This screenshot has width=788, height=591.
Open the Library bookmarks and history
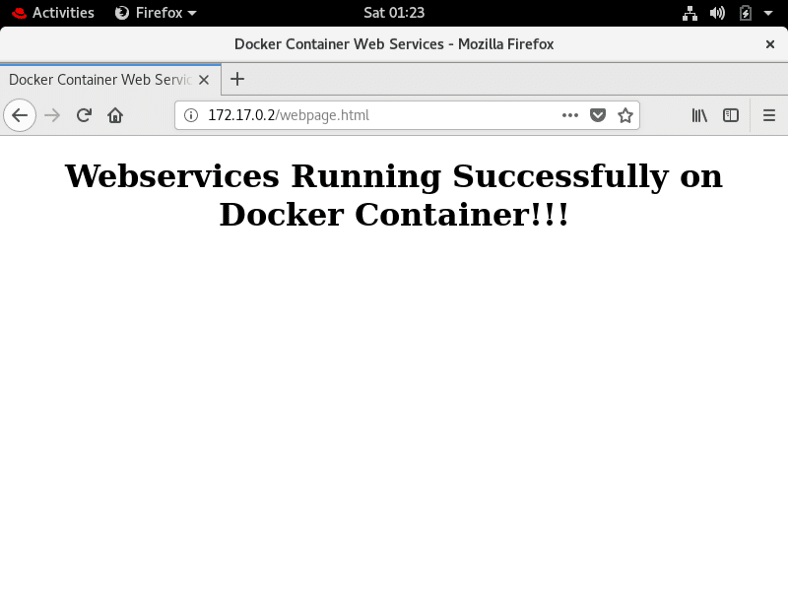699,116
